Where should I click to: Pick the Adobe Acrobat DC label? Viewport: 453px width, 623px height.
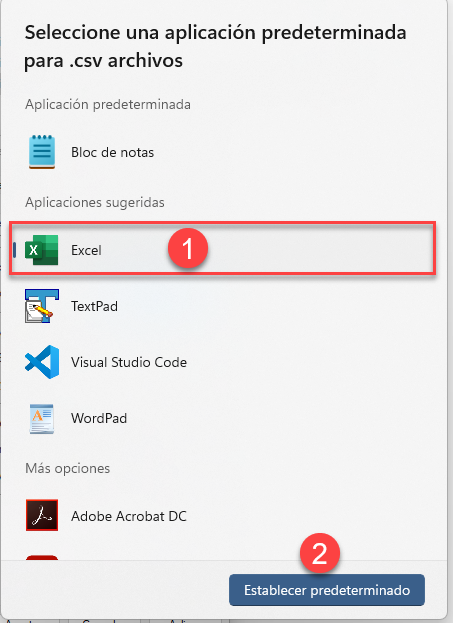click(x=129, y=516)
